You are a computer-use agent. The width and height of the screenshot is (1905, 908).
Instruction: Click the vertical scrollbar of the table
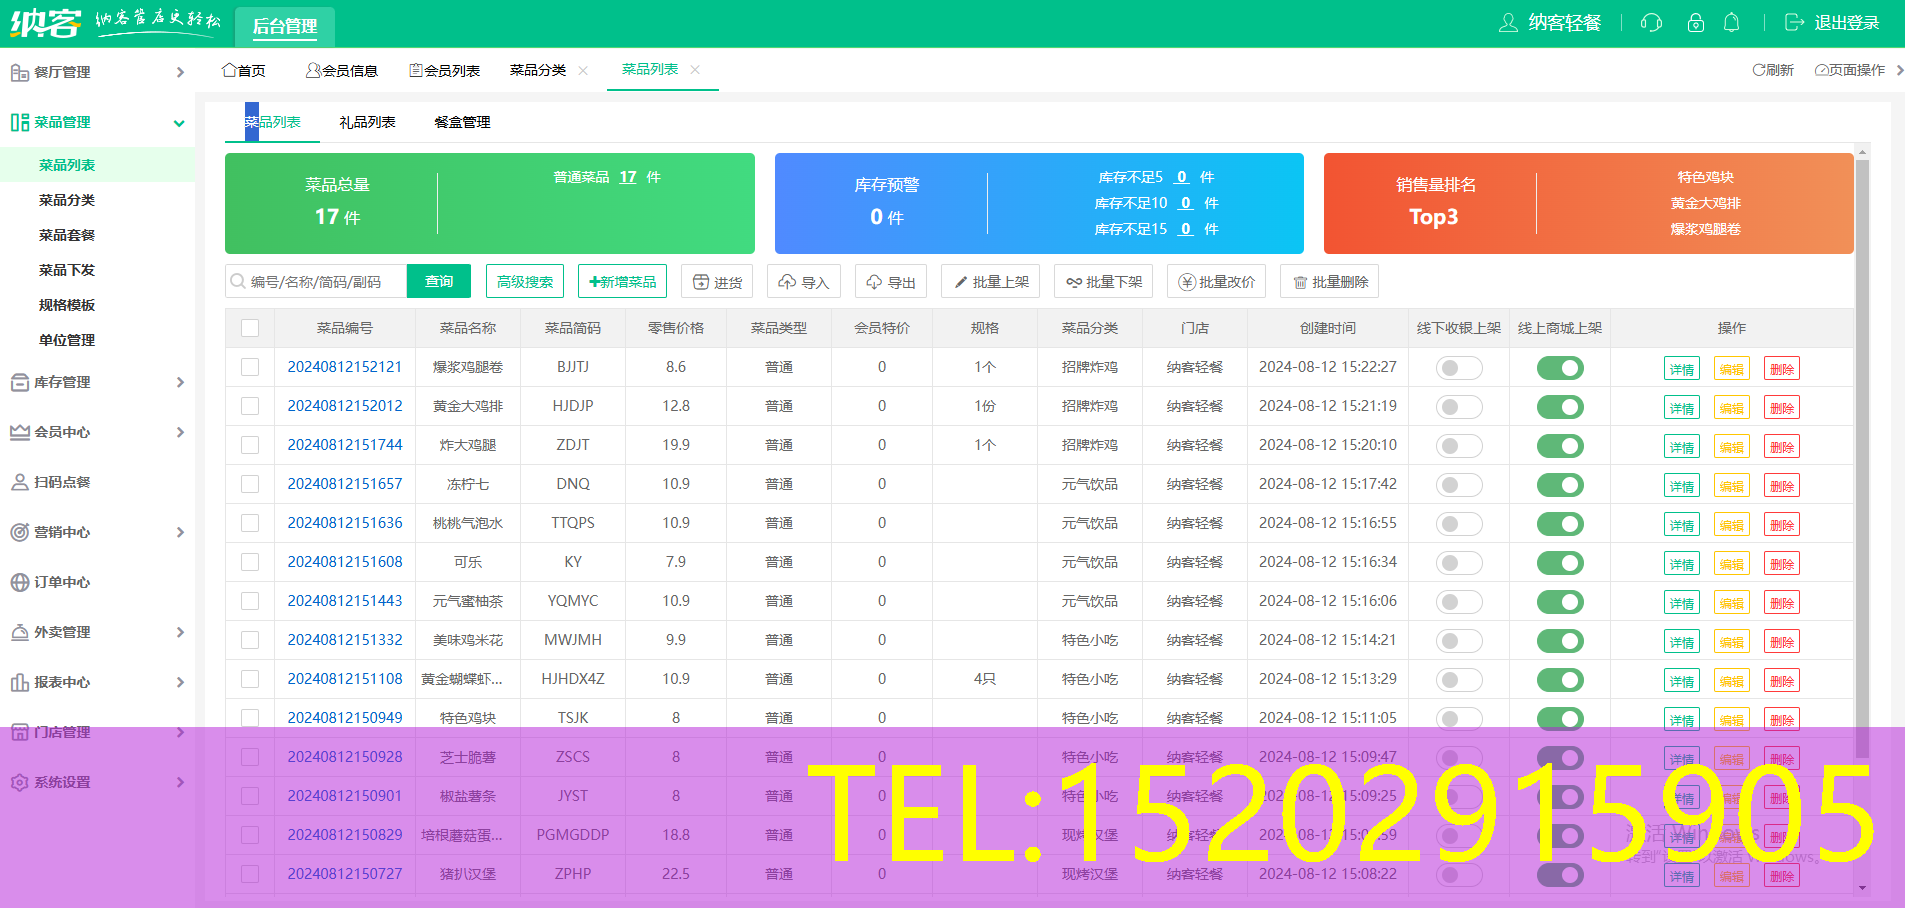(x=1861, y=450)
